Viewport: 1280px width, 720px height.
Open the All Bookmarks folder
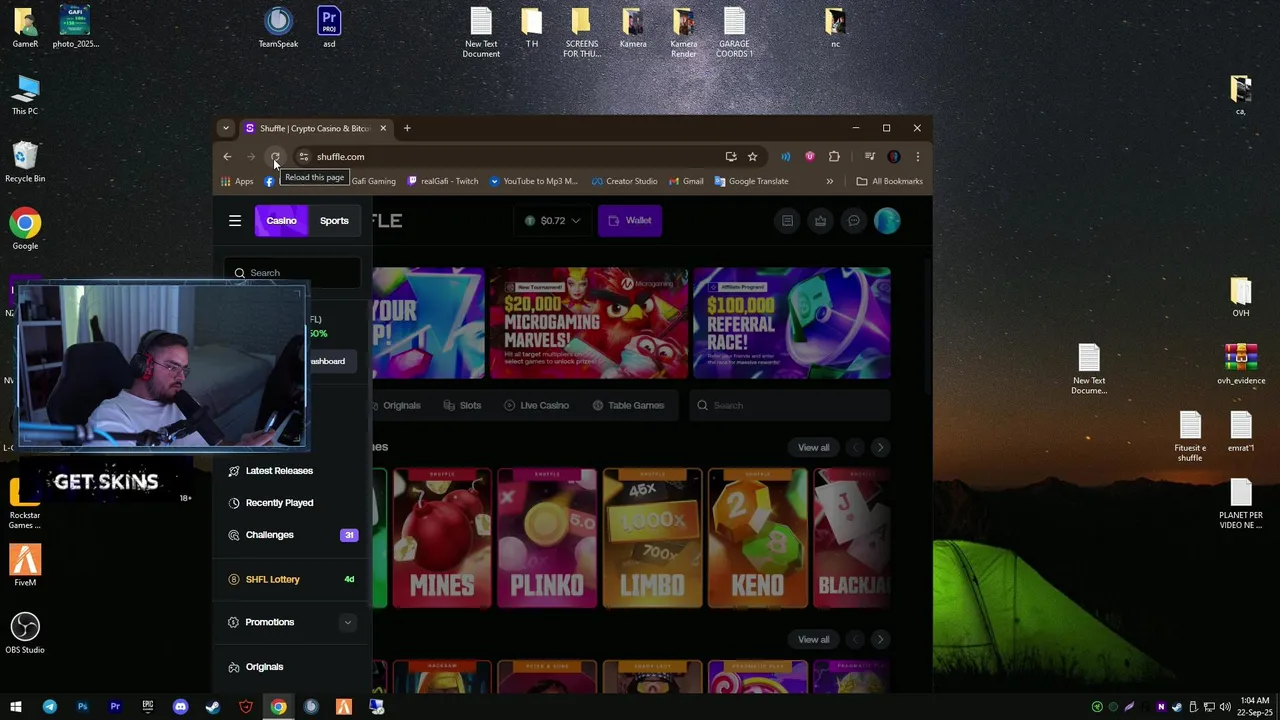(890, 181)
